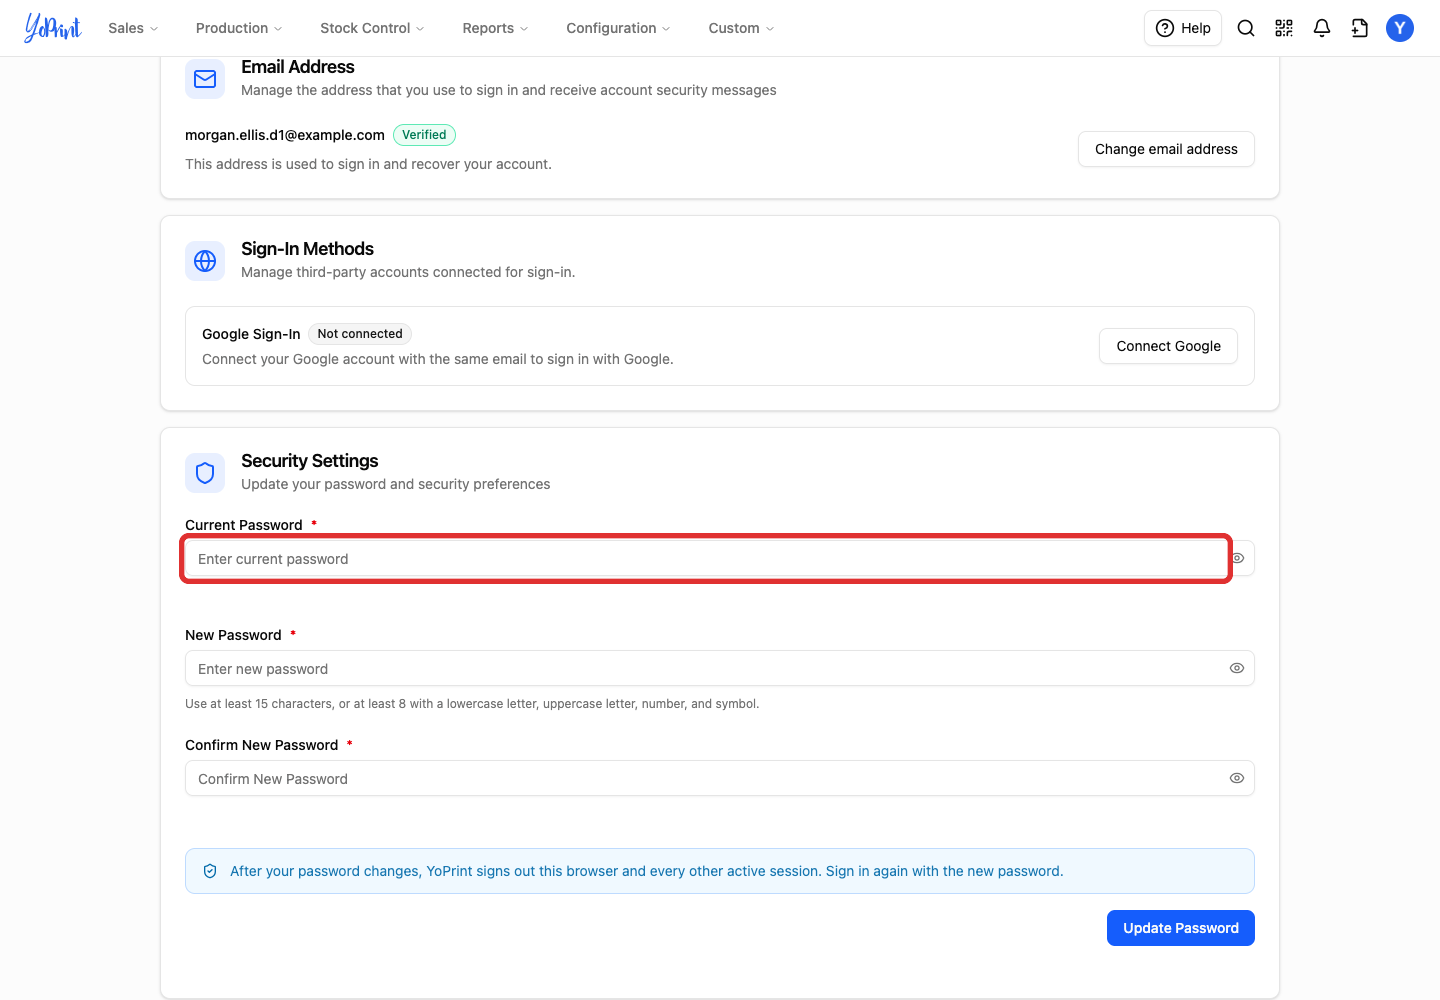Click the 'After your password changes' notice text
1440x1000 pixels.
pyautogui.click(x=647, y=871)
